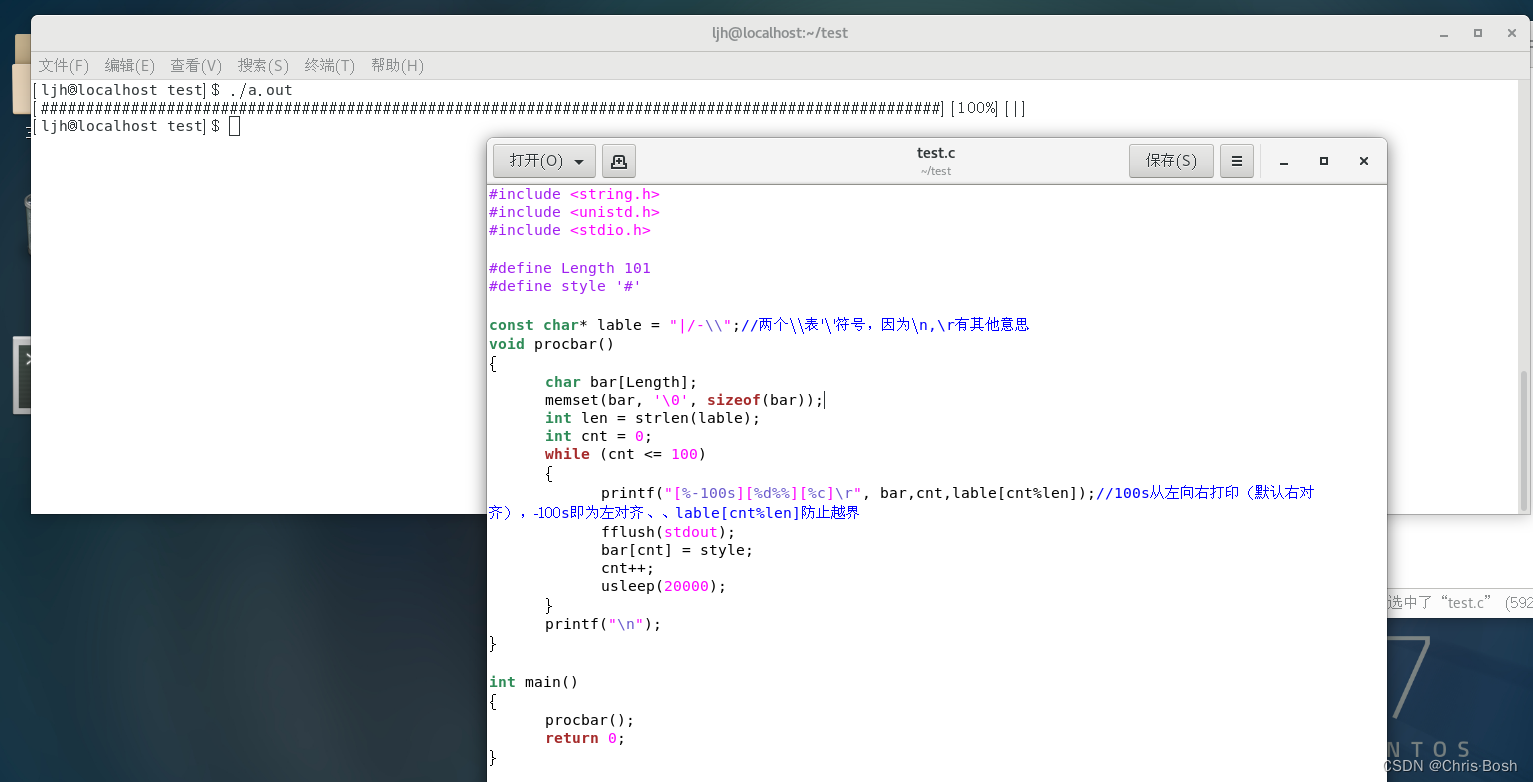This screenshot has width=1533, height=782.
Task: Open the gedit hamburger menu
Action: click(x=1236, y=160)
